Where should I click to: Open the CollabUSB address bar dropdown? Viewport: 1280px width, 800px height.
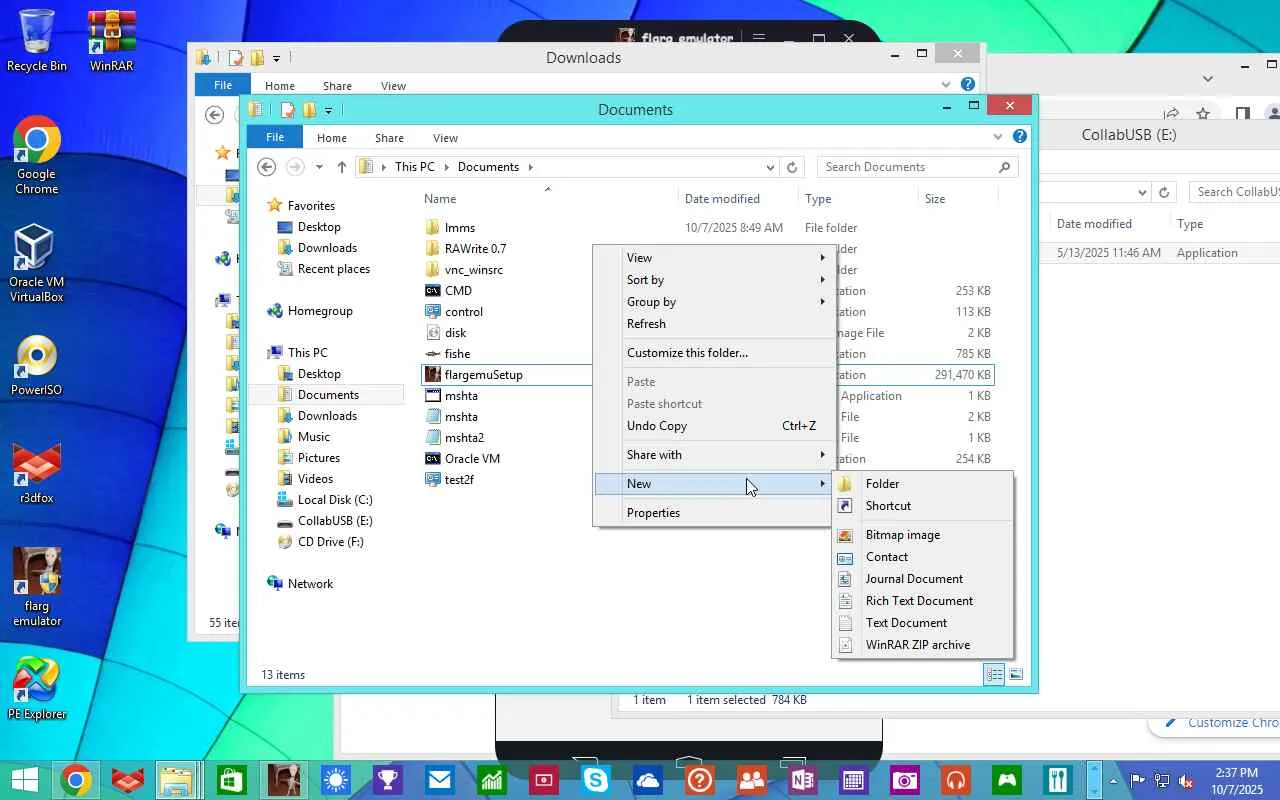pos(1142,192)
